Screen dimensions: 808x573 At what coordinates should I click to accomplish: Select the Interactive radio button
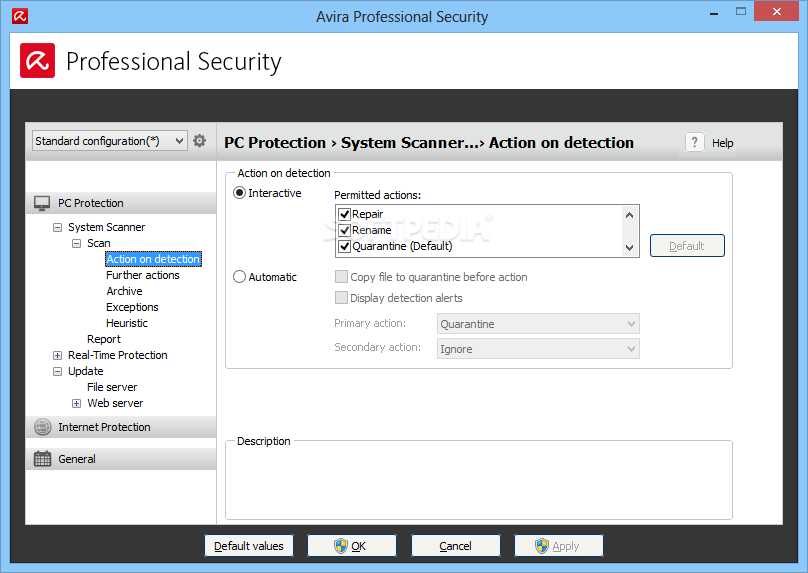click(240, 193)
